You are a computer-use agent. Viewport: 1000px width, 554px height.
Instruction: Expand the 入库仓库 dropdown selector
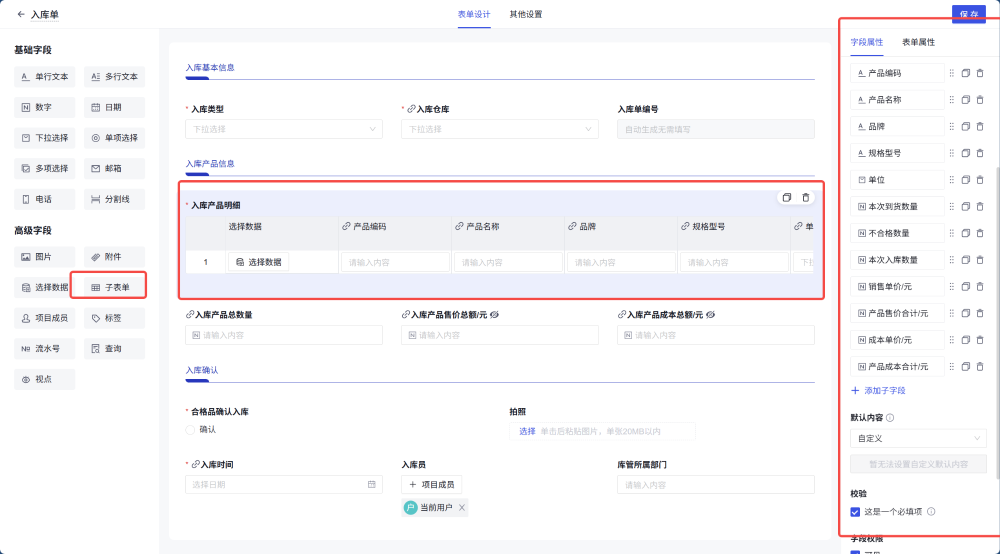[499, 129]
